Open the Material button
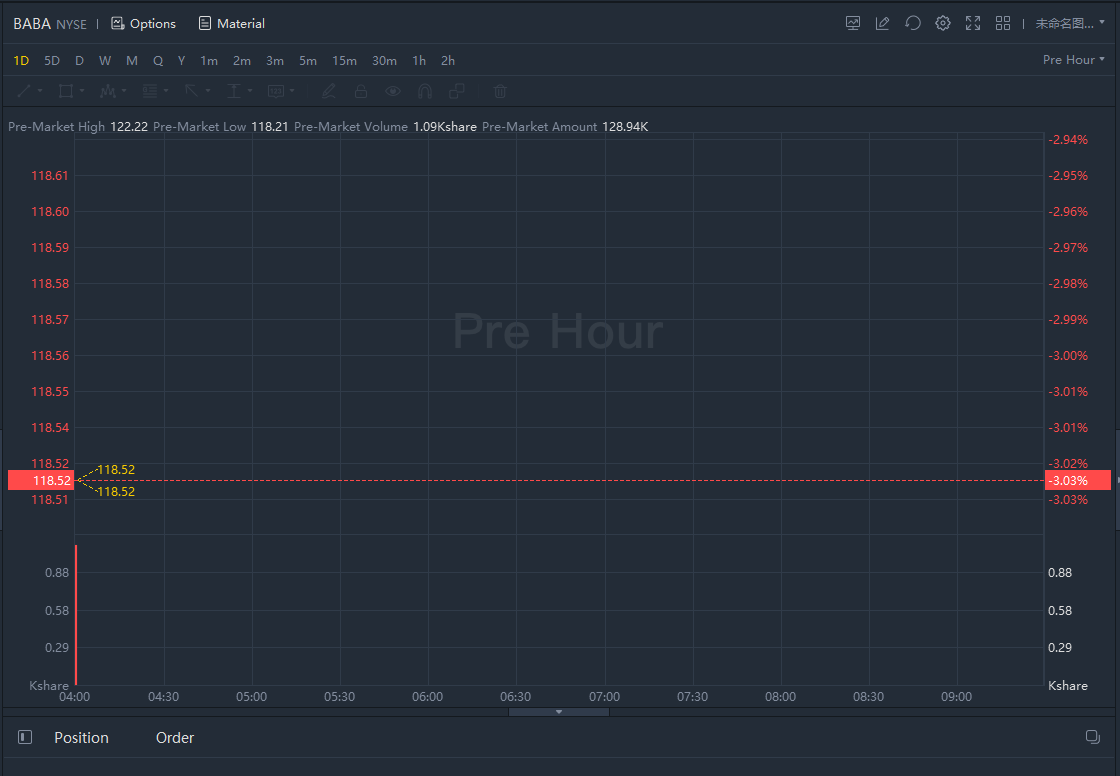 point(231,24)
